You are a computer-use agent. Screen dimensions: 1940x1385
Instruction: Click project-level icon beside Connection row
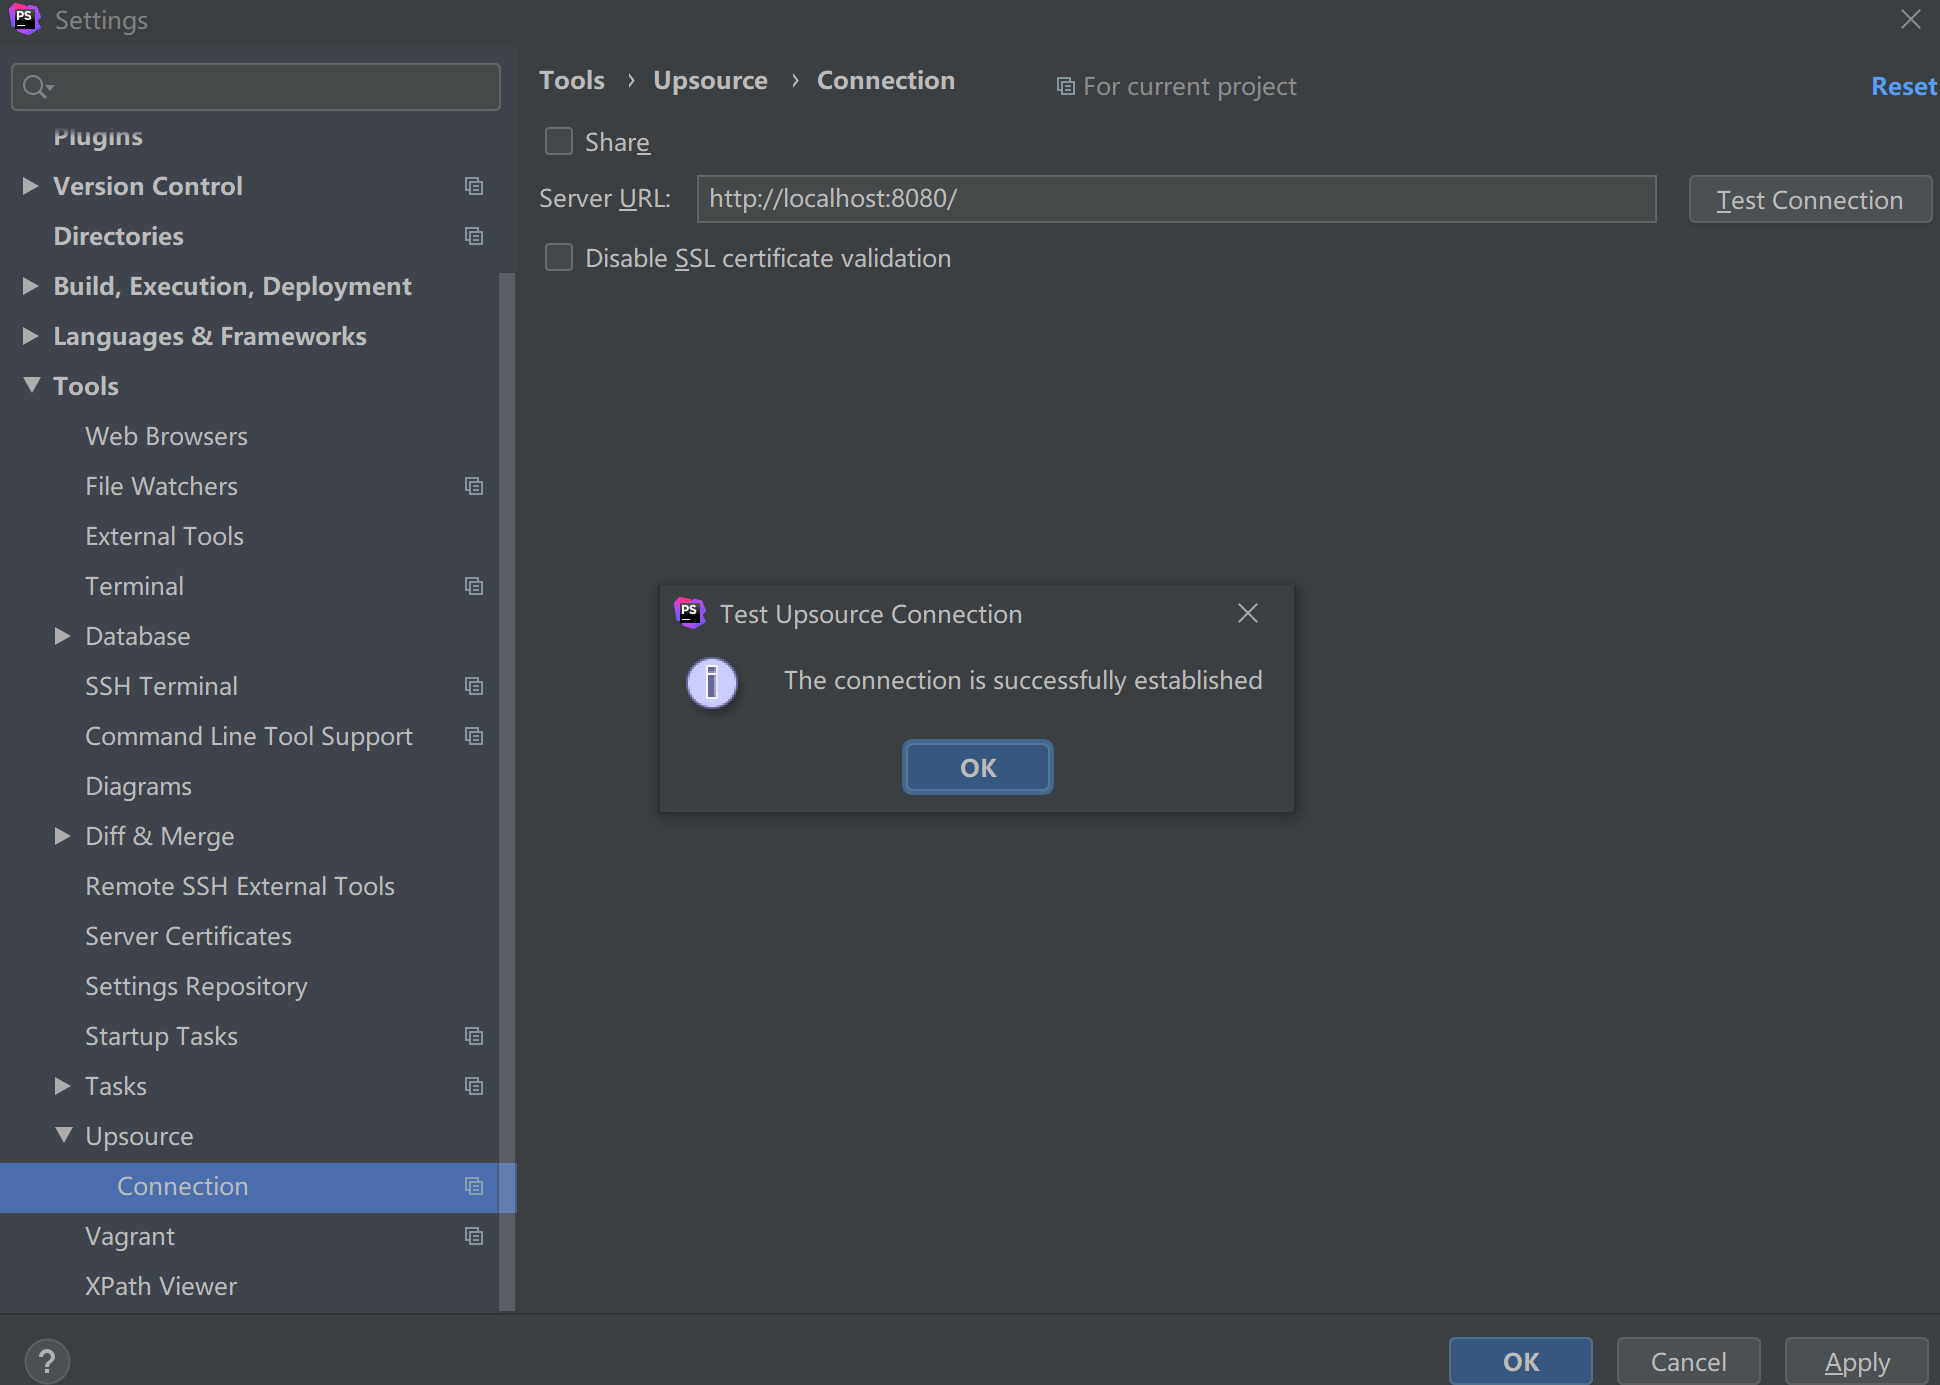coord(474,1186)
